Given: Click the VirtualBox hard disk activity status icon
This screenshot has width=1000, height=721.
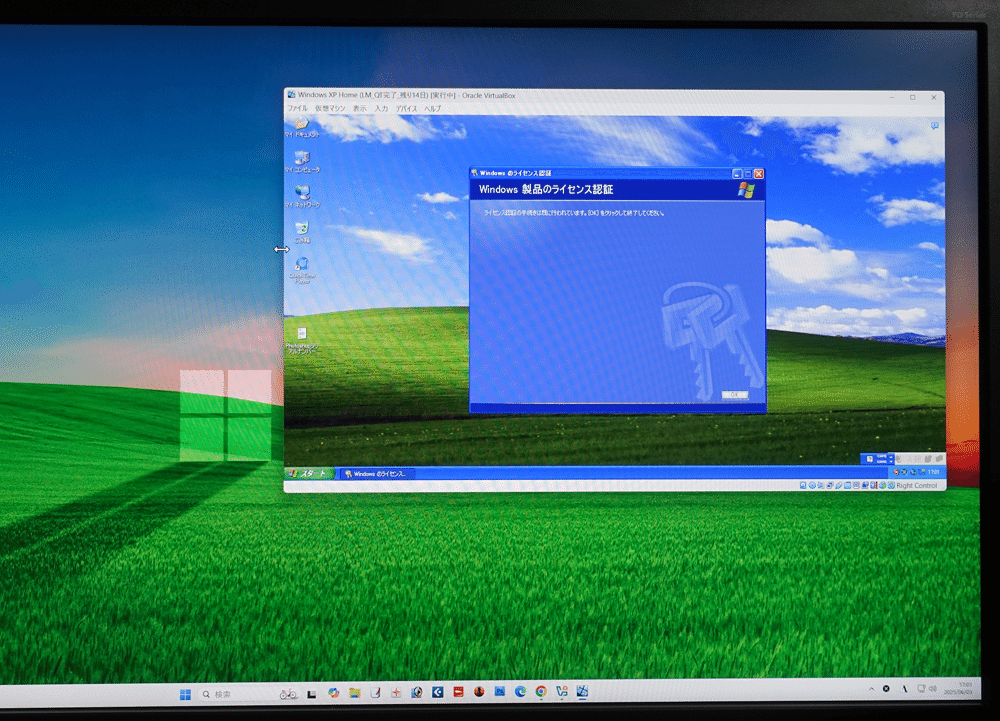Looking at the screenshot, I should tap(803, 485).
